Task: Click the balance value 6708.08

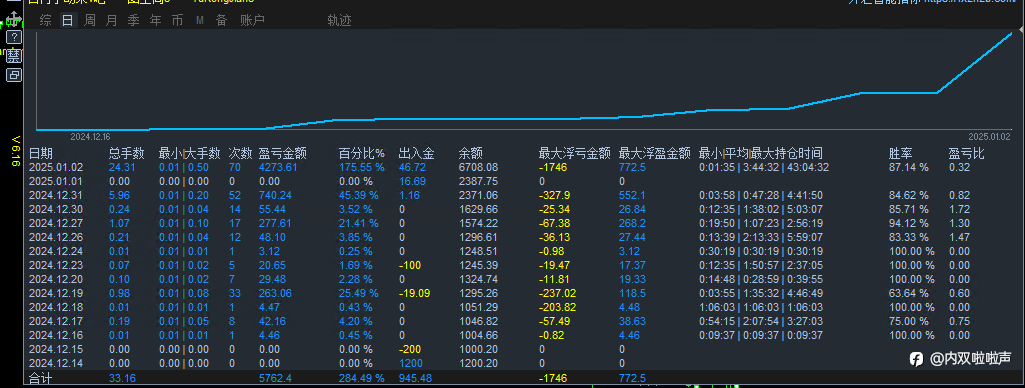Action: tap(479, 167)
